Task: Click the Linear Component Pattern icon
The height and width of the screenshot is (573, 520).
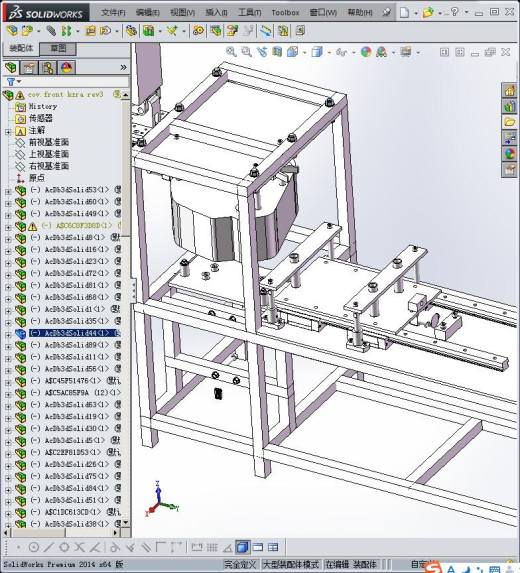Action: coord(66,31)
